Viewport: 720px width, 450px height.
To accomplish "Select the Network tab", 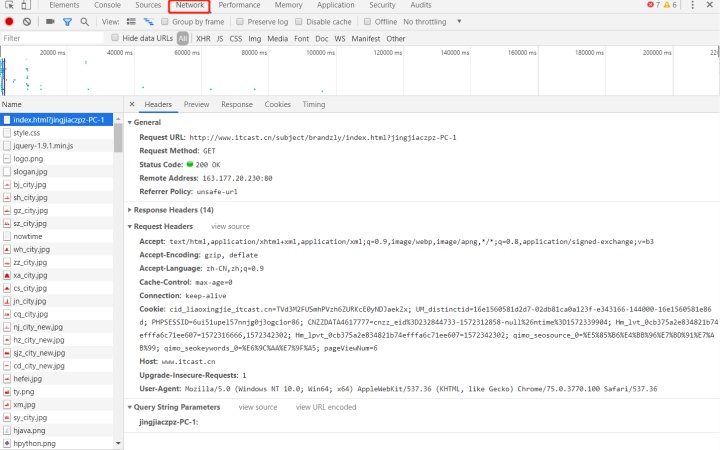I will (x=189, y=6).
